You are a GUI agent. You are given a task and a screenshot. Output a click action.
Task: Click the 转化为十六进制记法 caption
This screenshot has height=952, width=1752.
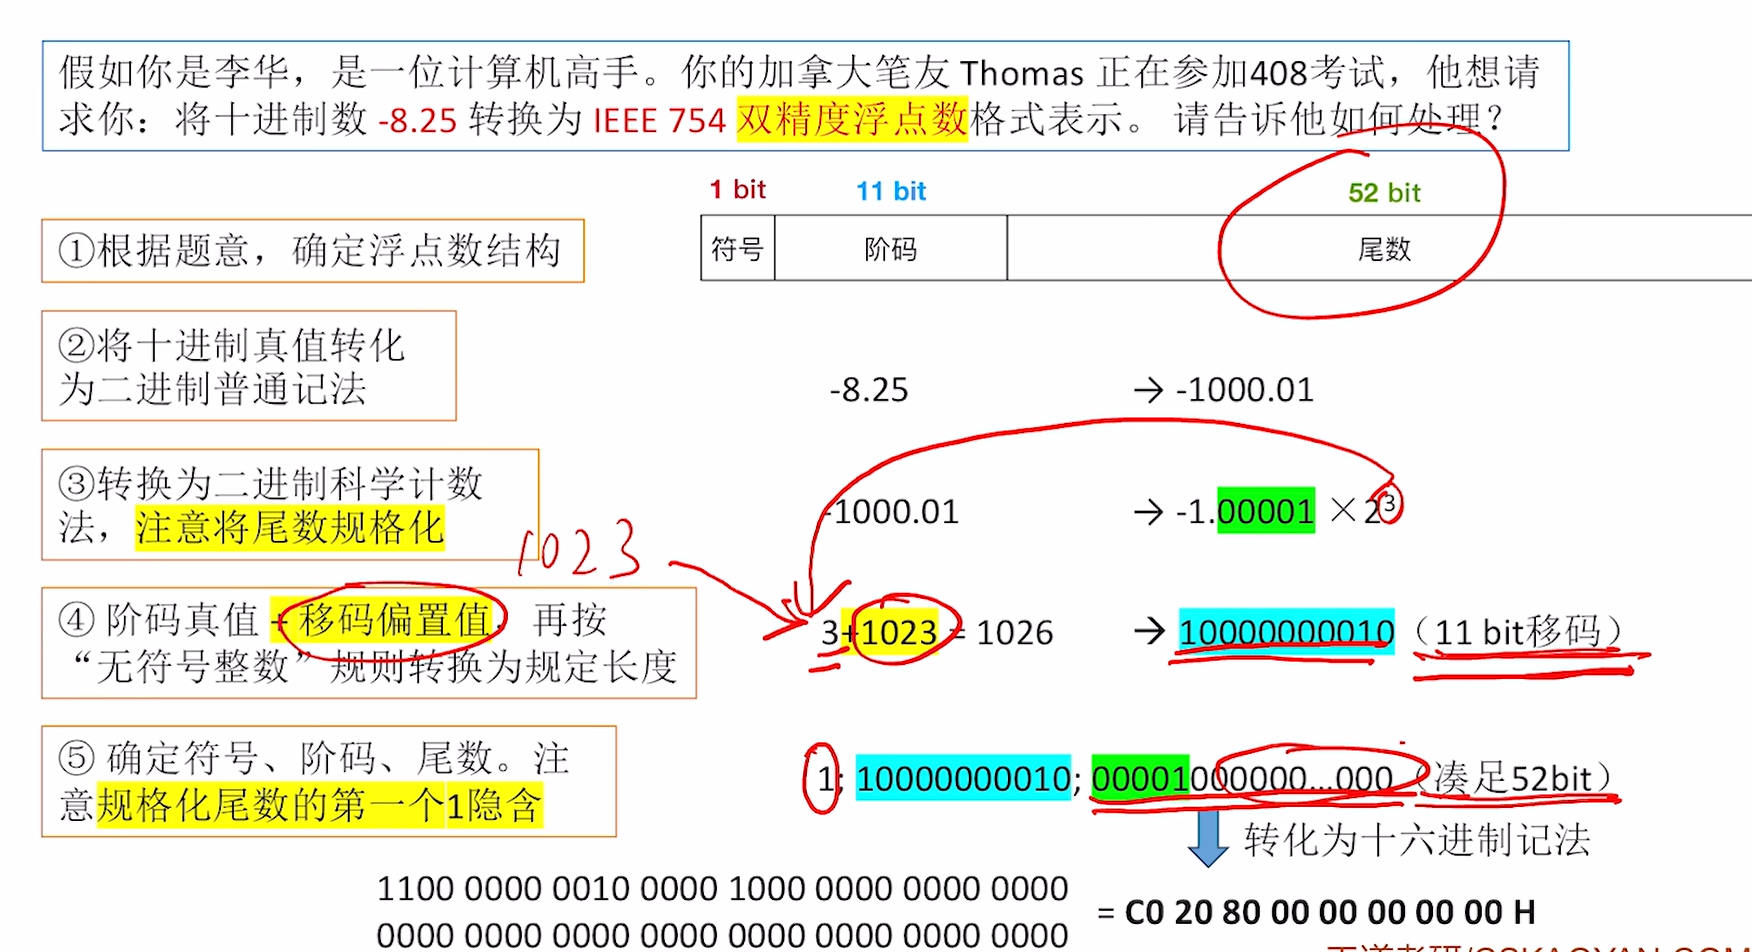click(x=1416, y=840)
